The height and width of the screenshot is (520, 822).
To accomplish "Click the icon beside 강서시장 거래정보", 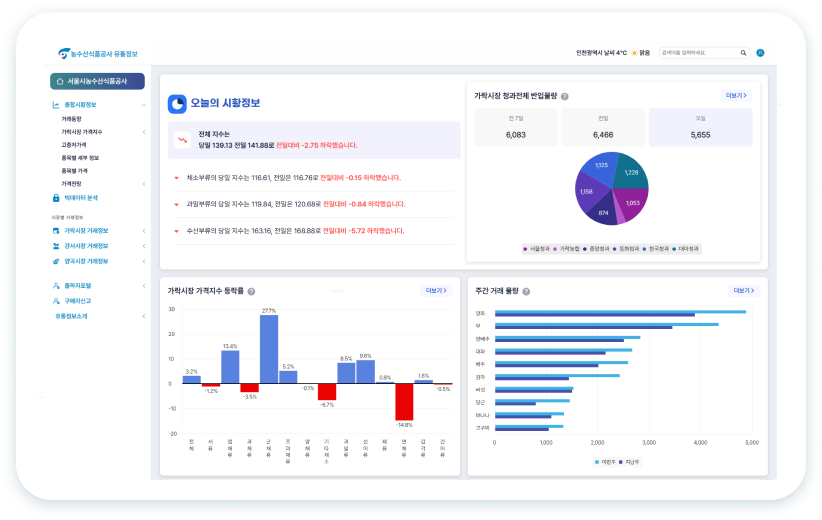I will pyautogui.click(x=56, y=246).
